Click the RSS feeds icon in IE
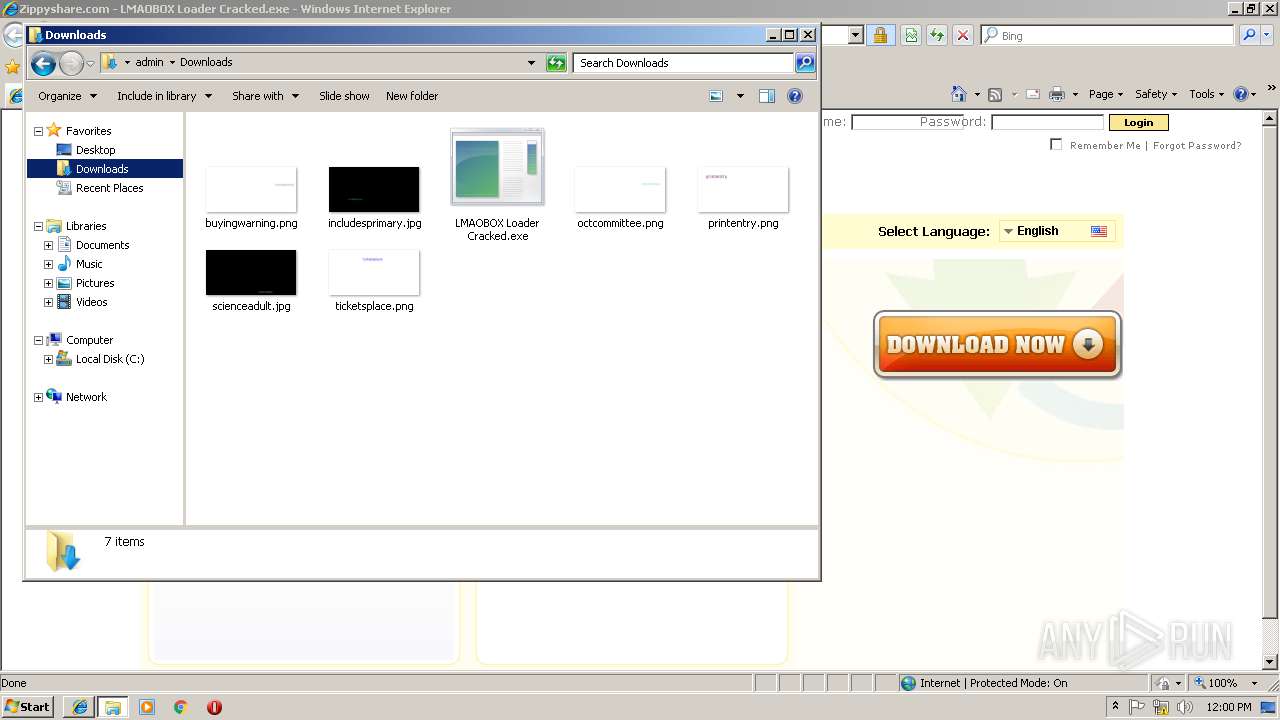Image resolution: width=1280 pixels, height=720 pixels. [x=995, y=94]
